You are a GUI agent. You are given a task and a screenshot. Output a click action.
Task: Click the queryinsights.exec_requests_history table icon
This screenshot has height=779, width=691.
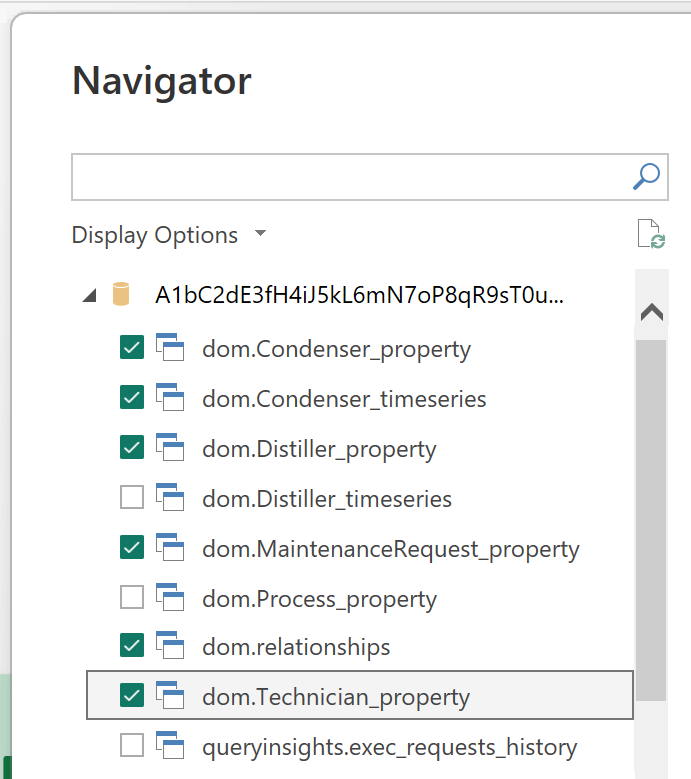click(x=170, y=745)
